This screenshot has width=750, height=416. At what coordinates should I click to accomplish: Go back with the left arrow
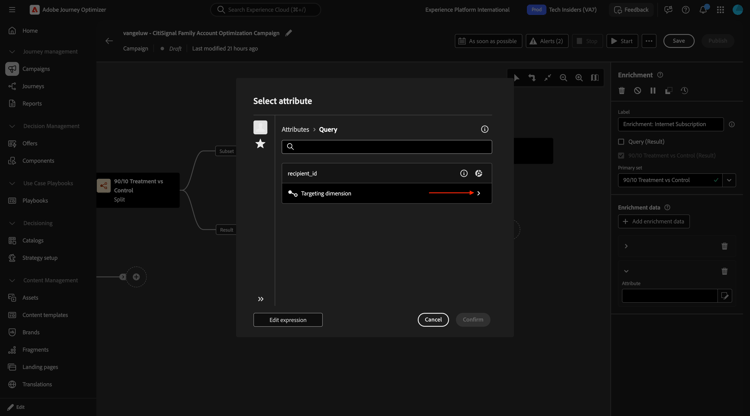tap(109, 41)
